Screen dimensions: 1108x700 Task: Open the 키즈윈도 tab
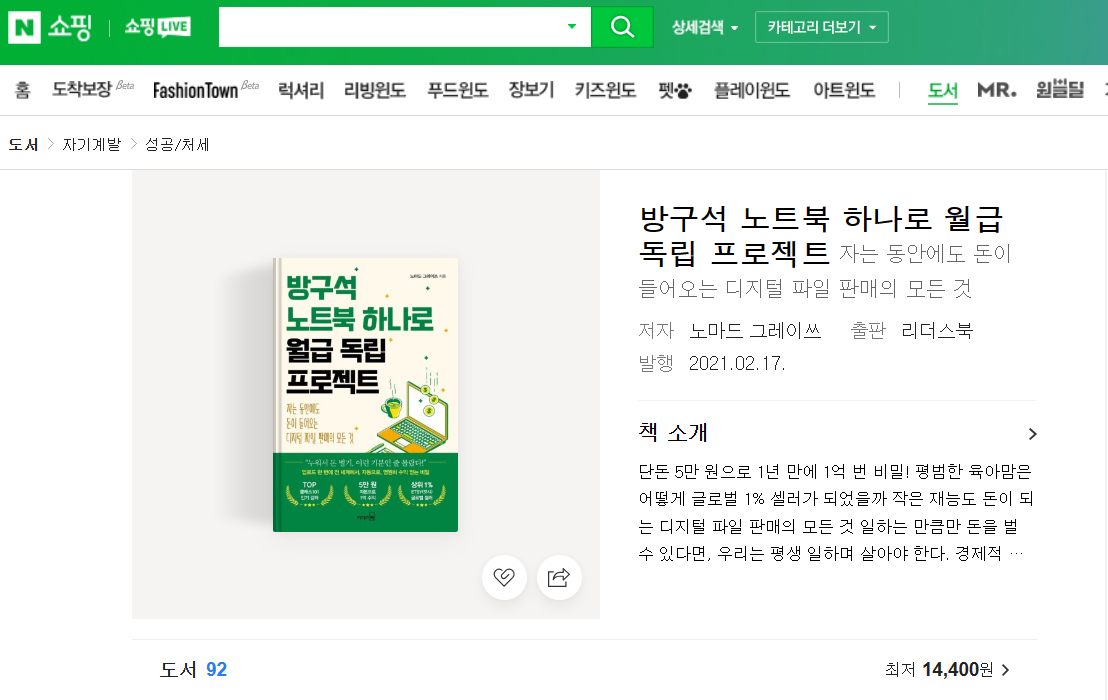tap(605, 90)
